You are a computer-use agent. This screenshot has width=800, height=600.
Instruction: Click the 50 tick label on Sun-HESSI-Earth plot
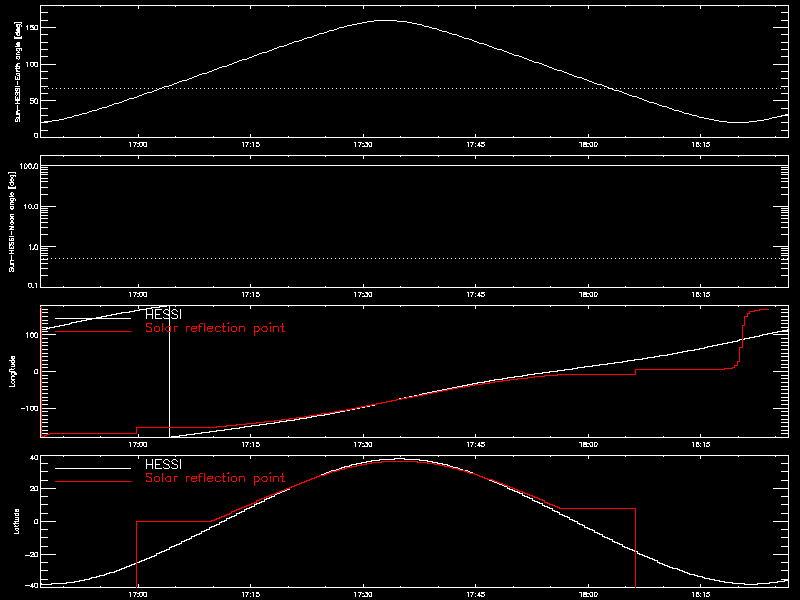(34, 101)
